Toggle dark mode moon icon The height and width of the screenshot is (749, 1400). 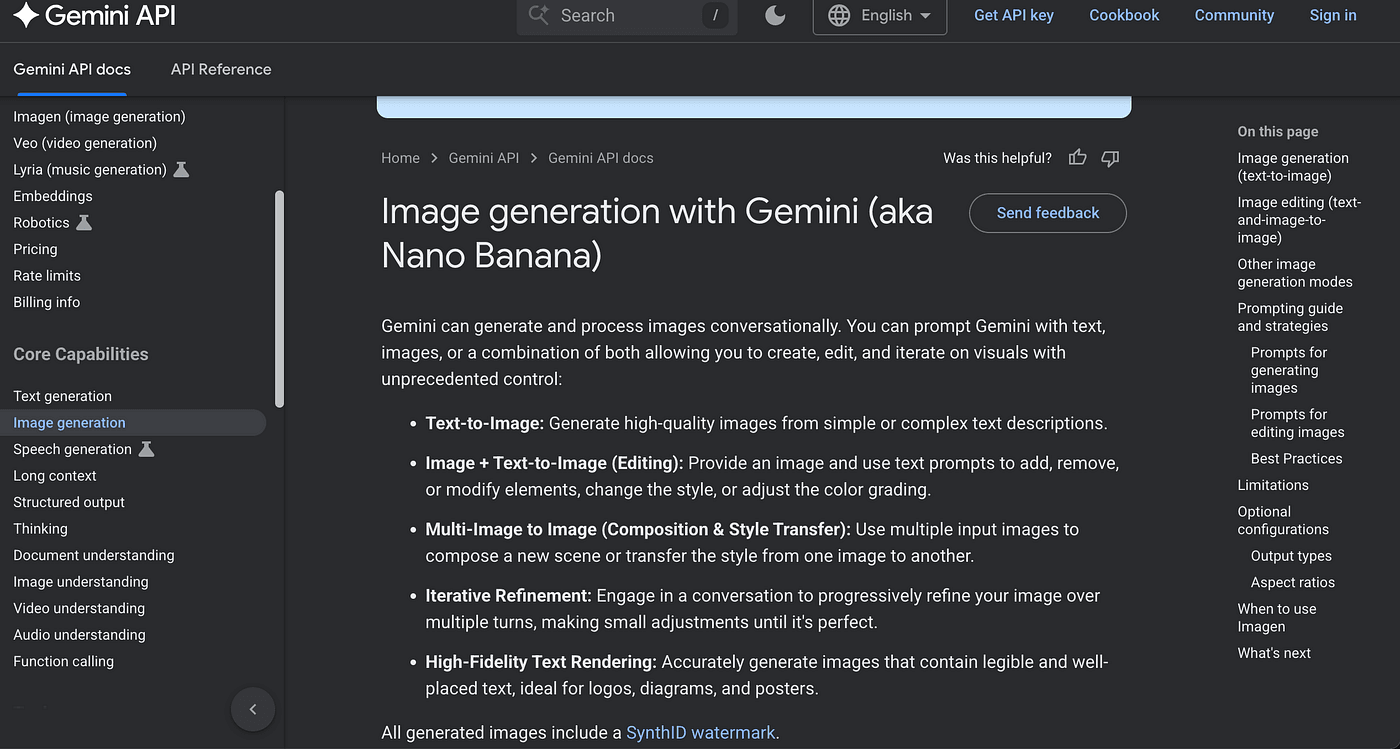click(x=775, y=15)
